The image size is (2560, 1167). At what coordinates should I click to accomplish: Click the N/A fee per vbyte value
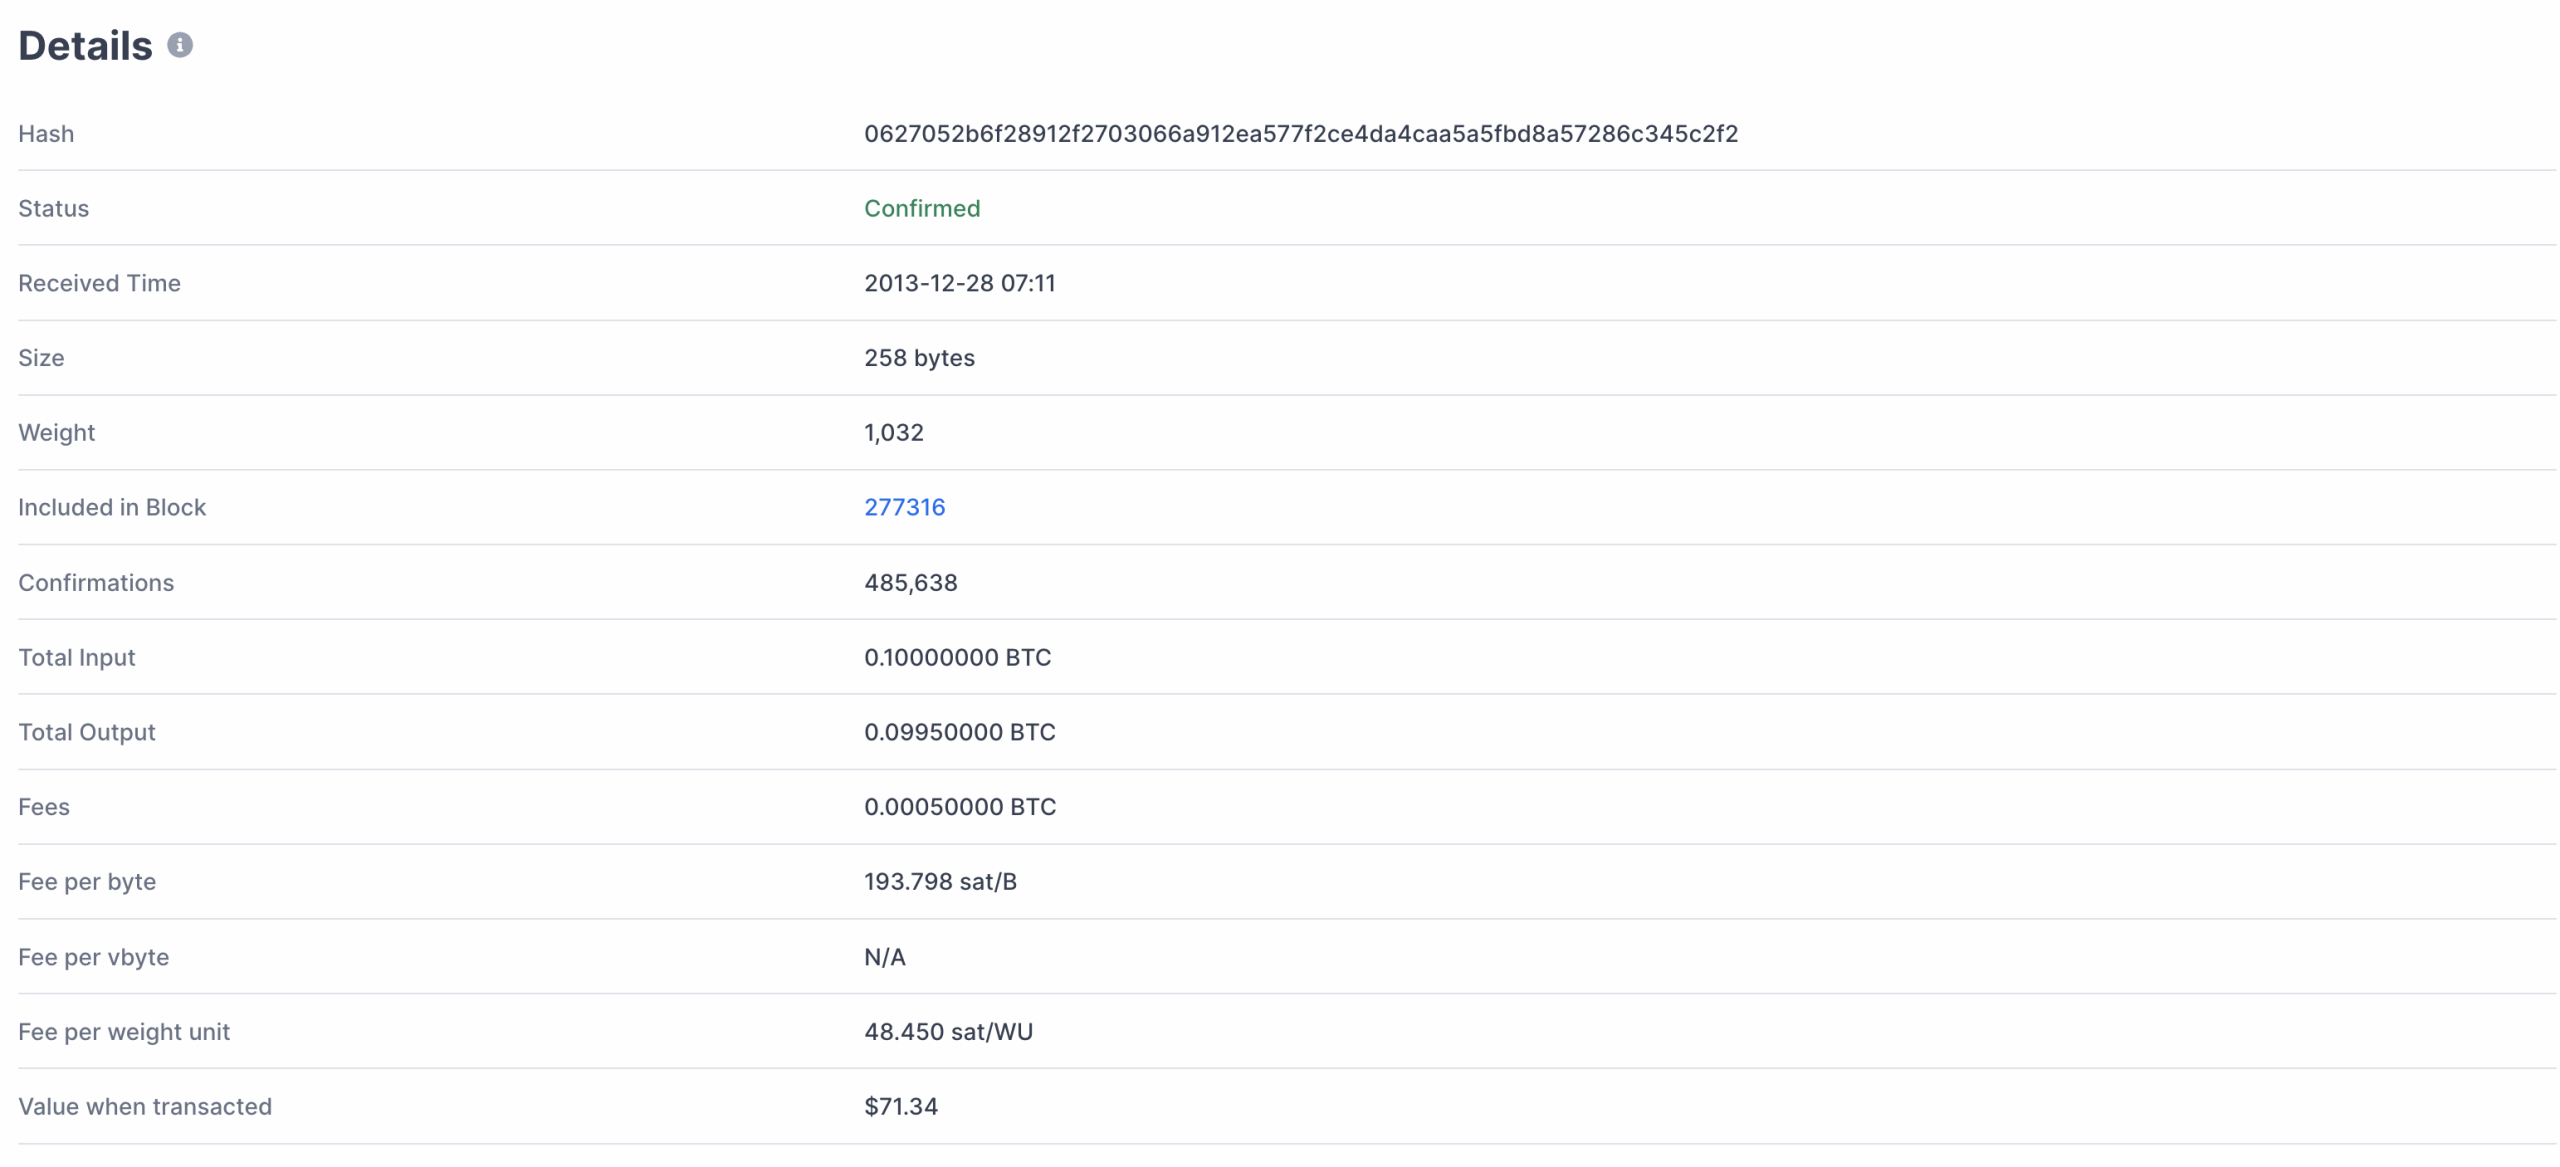click(x=885, y=957)
